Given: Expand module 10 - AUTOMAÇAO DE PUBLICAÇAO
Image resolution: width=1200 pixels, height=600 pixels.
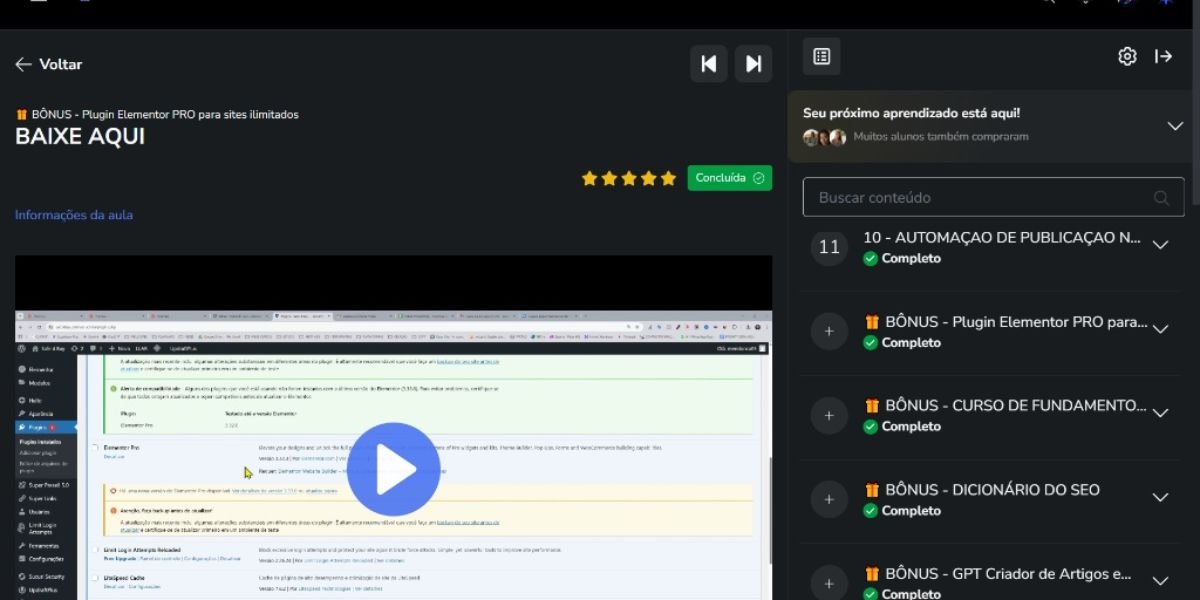Looking at the screenshot, I should pos(1160,245).
